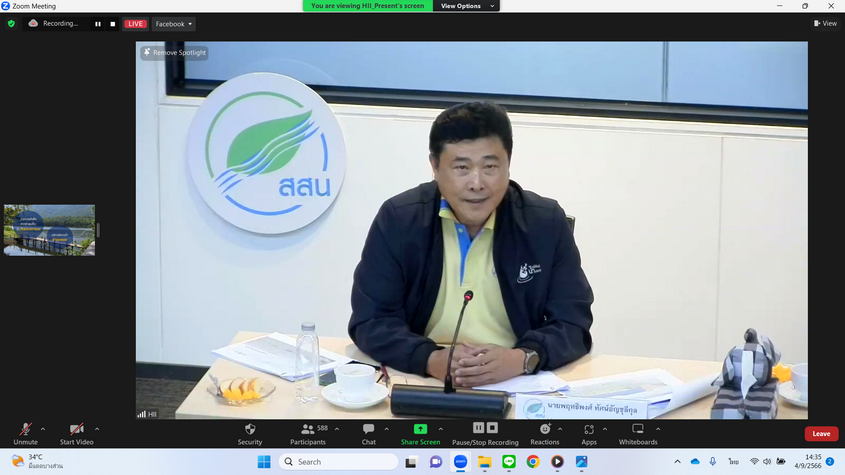Stop recording with the top square button
The image size is (845, 475).
coord(112,24)
